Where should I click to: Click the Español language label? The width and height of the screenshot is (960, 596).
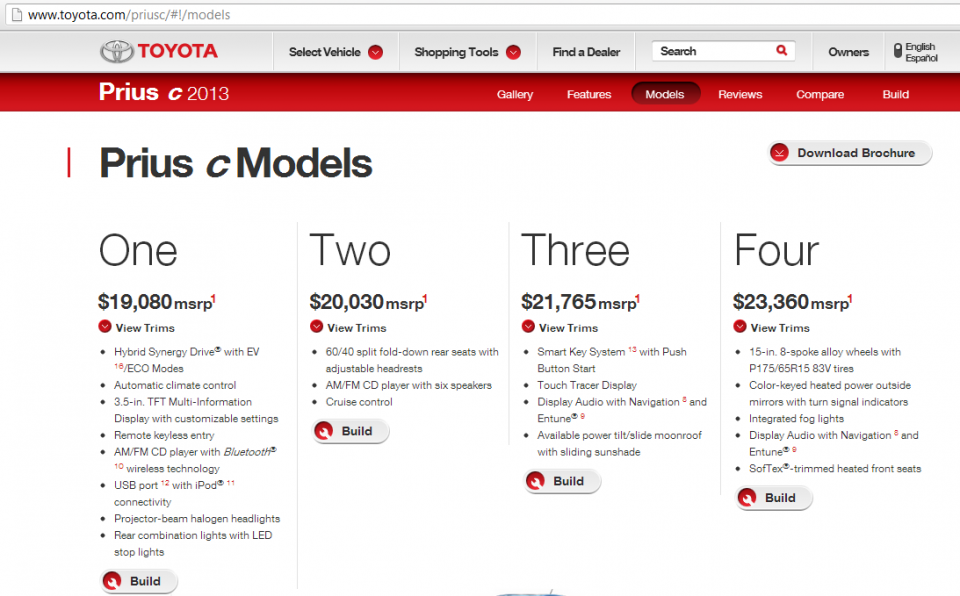click(x=921, y=58)
